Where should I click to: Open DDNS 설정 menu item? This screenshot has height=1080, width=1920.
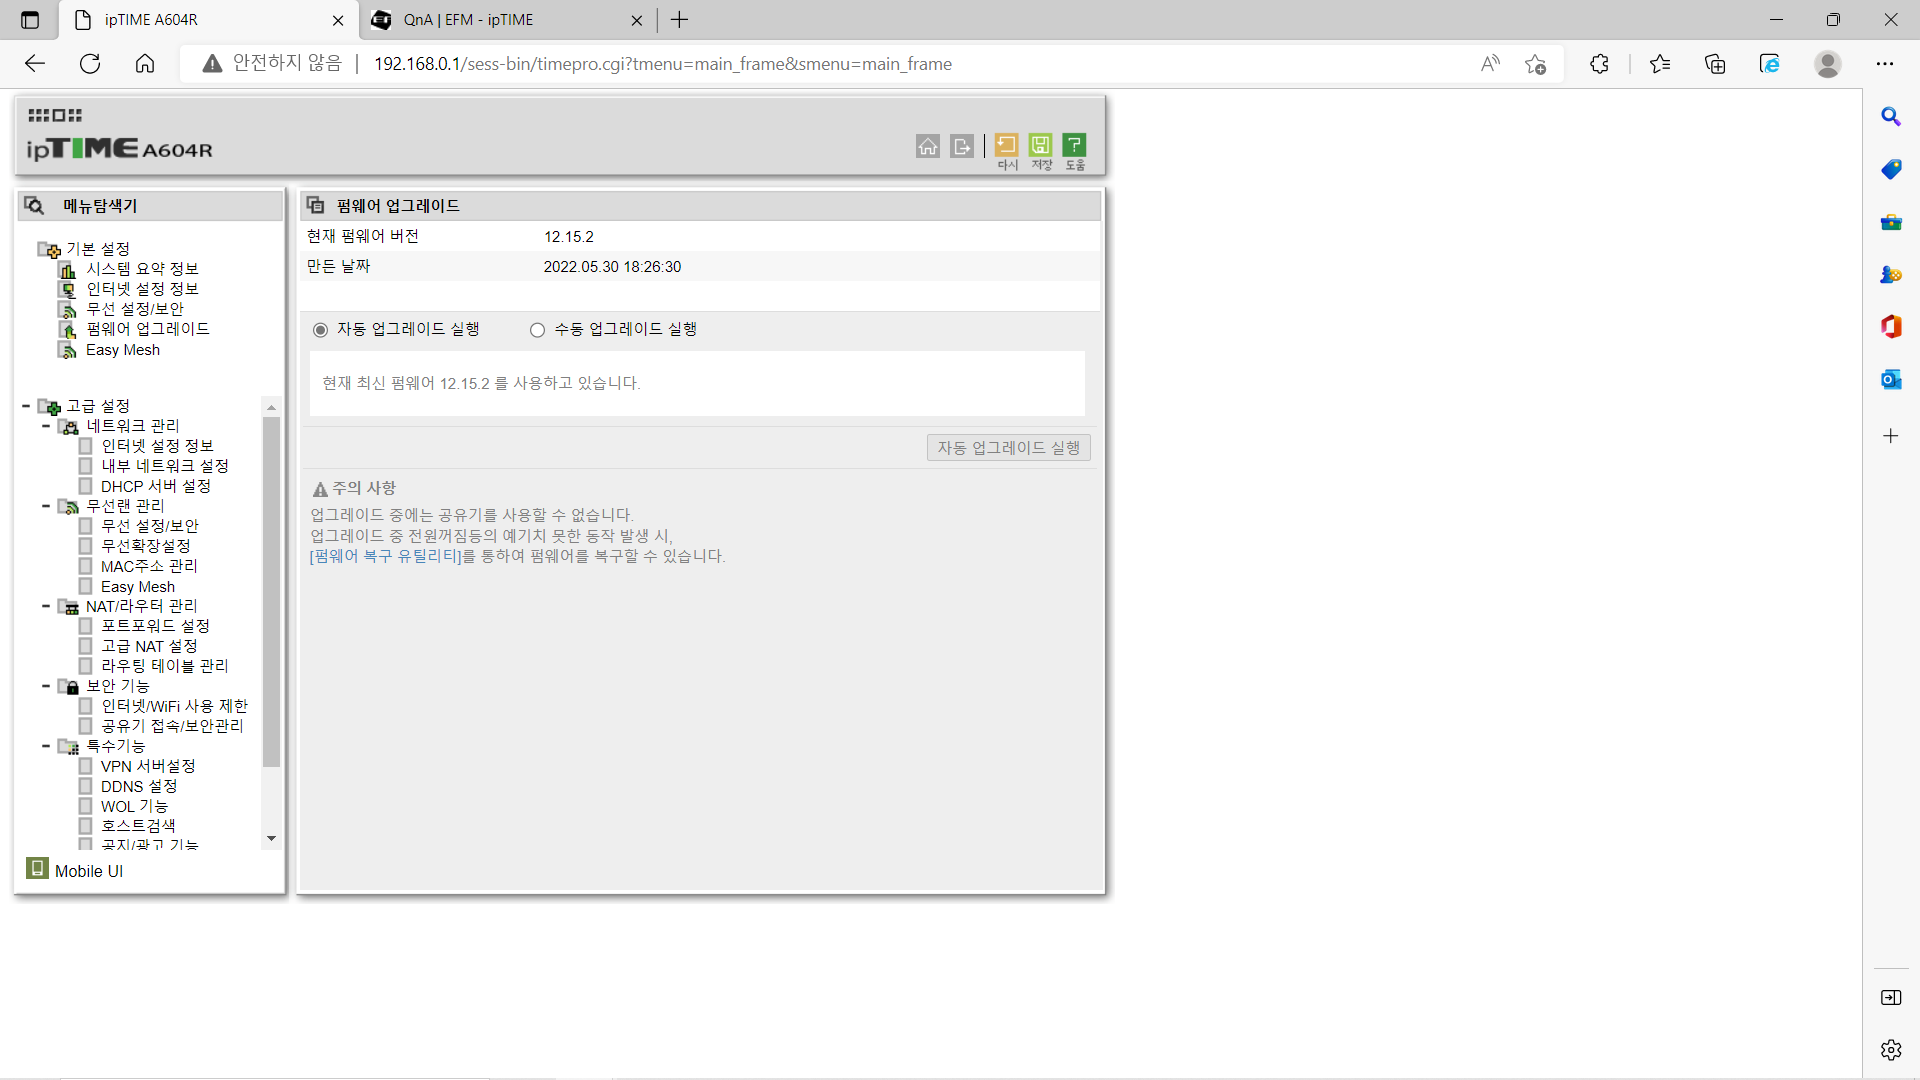(139, 786)
